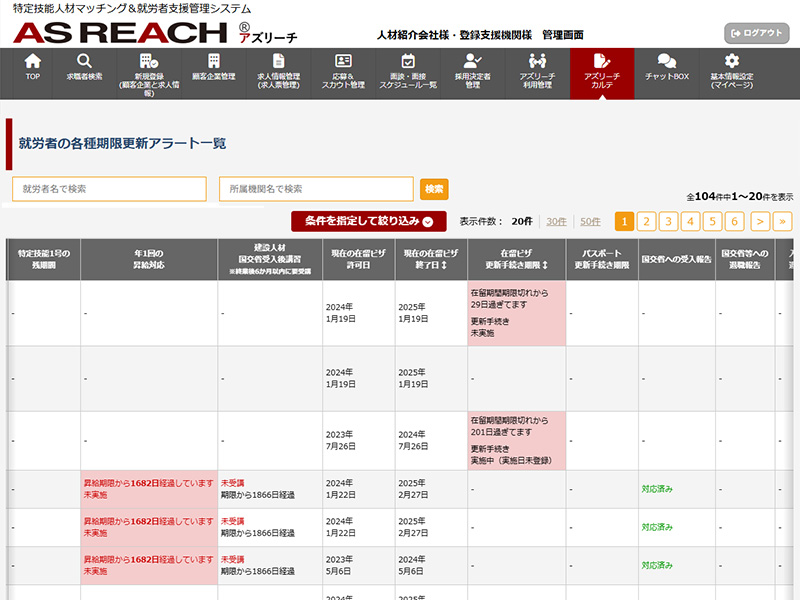
Task: Click the orange 検索 button
Action: (434, 189)
